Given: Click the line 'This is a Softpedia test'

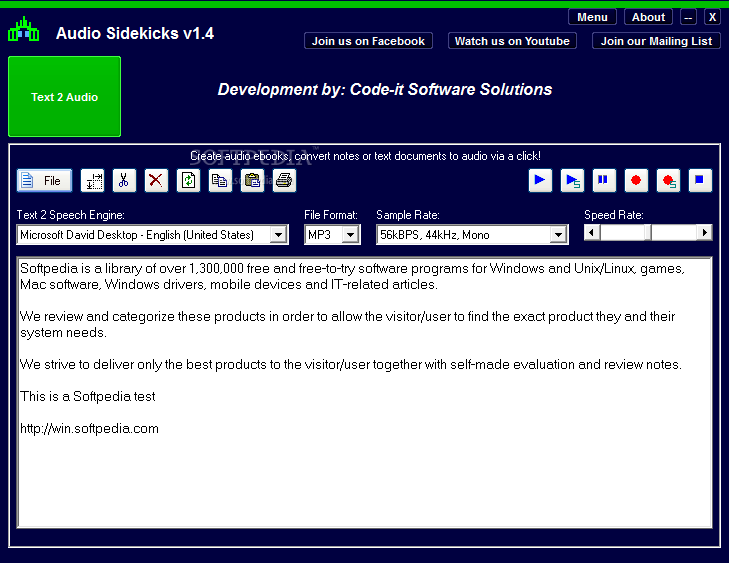Looking at the screenshot, I should (87, 397).
